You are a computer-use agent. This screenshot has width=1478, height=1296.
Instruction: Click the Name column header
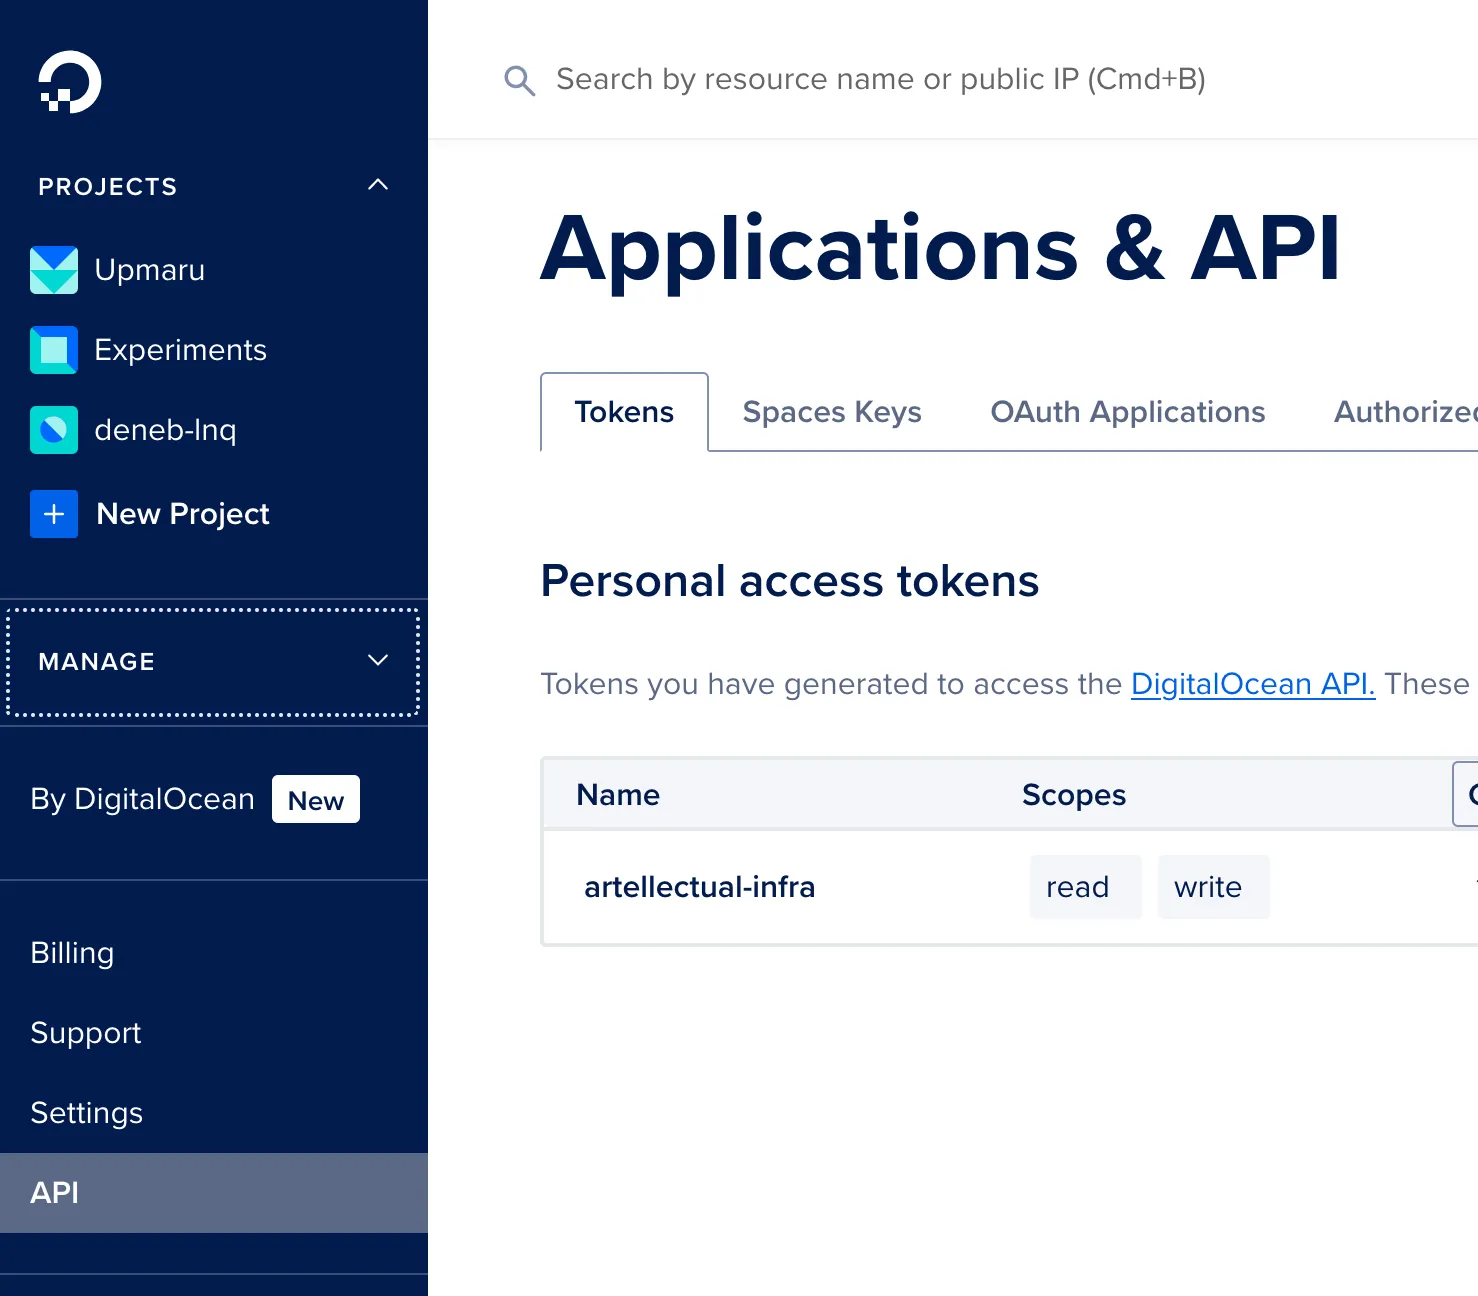[618, 795]
